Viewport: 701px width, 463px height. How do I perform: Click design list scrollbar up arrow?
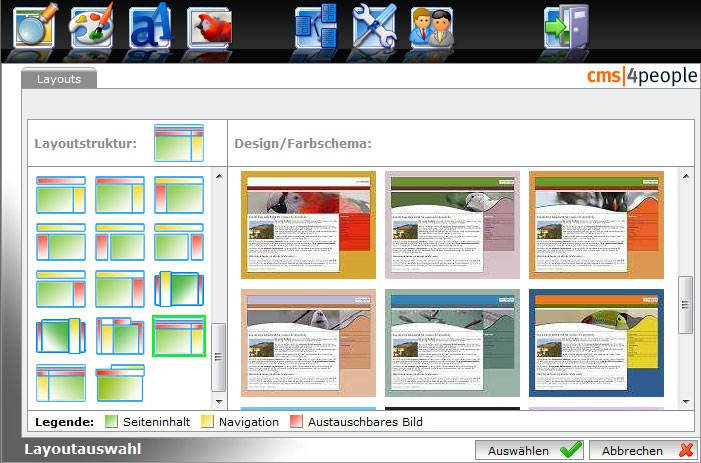[686, 176]
